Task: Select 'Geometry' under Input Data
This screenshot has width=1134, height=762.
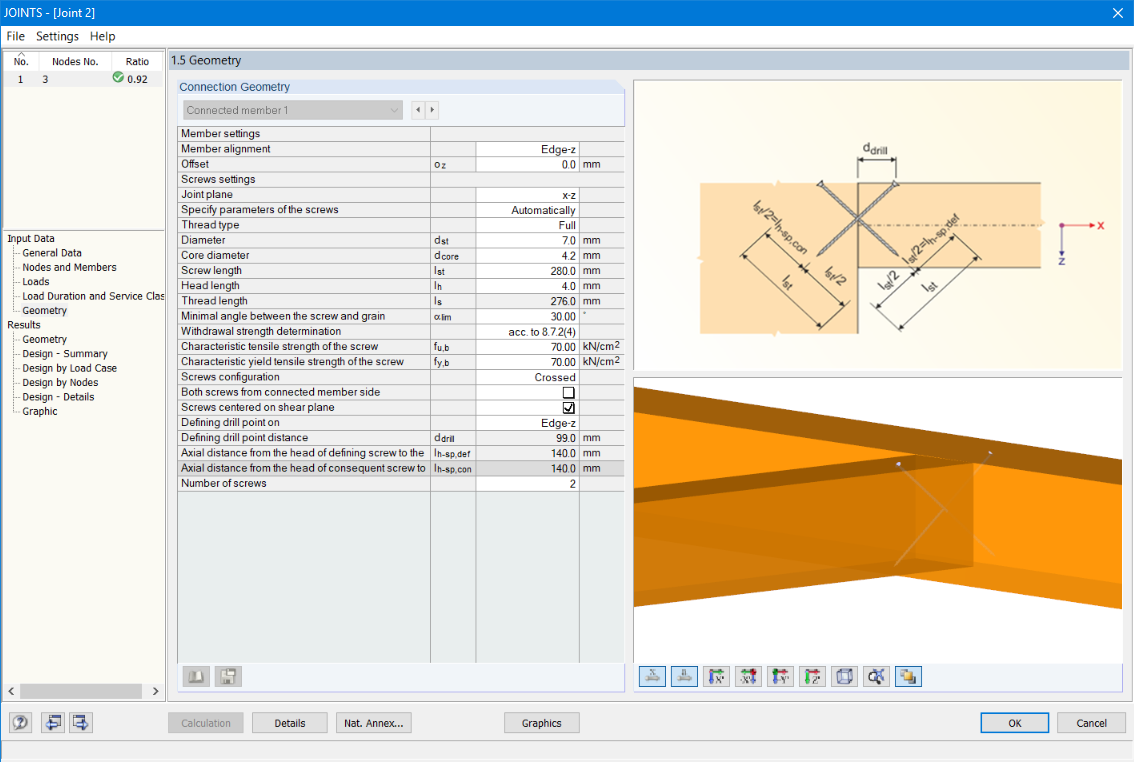Action: click(x=44, y=311)
